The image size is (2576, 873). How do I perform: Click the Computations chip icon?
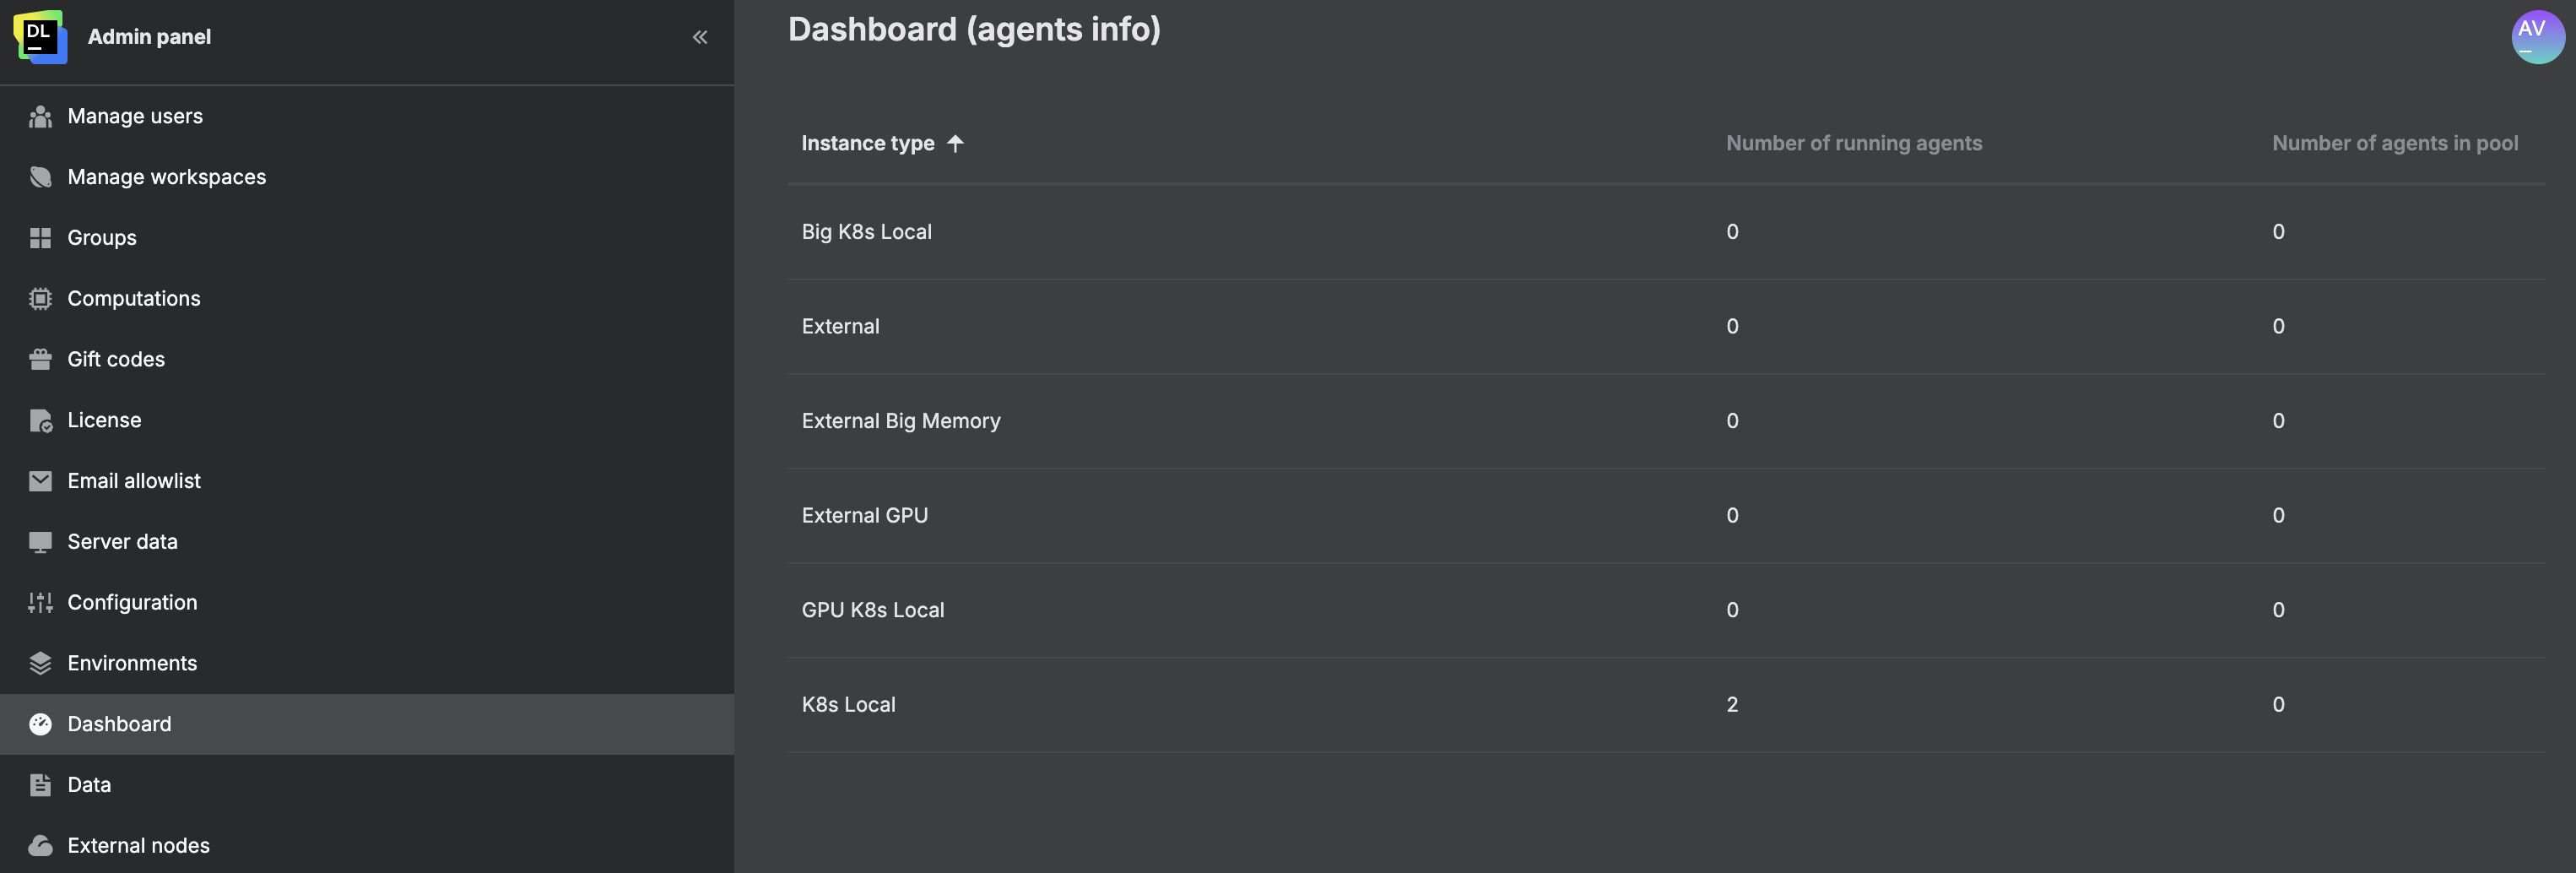pos(40,299)
